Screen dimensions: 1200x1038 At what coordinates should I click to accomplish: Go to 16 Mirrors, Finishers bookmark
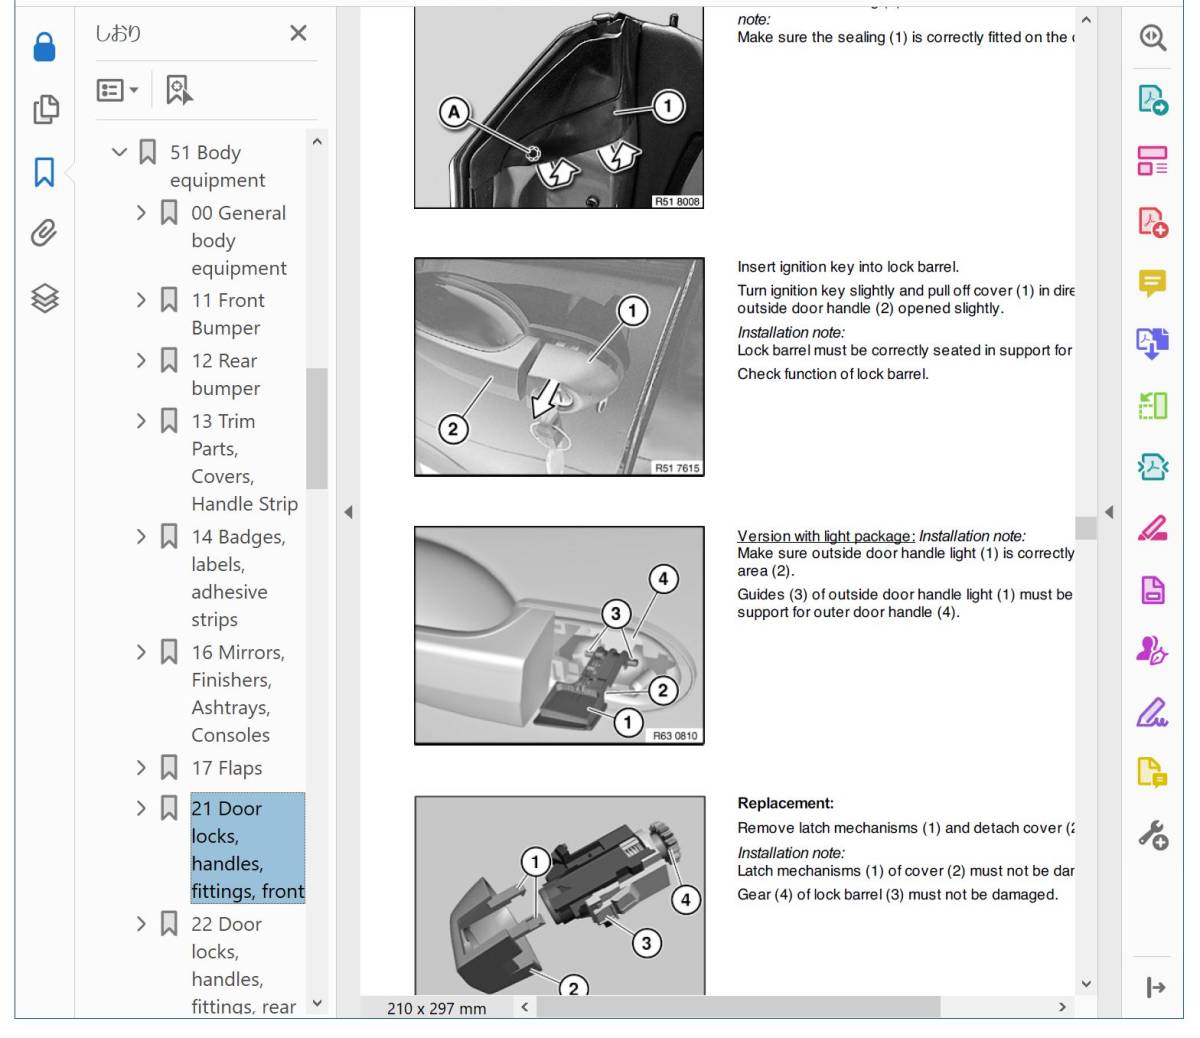point(238,693)
